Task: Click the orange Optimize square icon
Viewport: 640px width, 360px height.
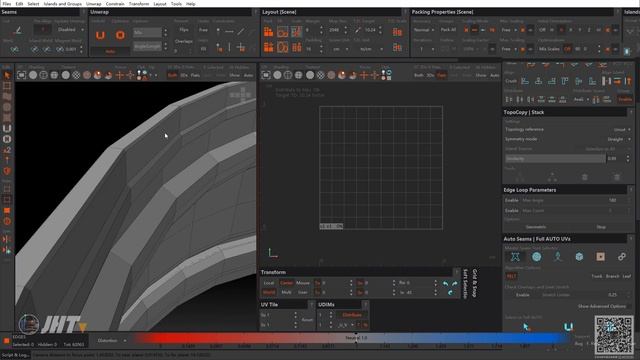Action: coord(120,35)
